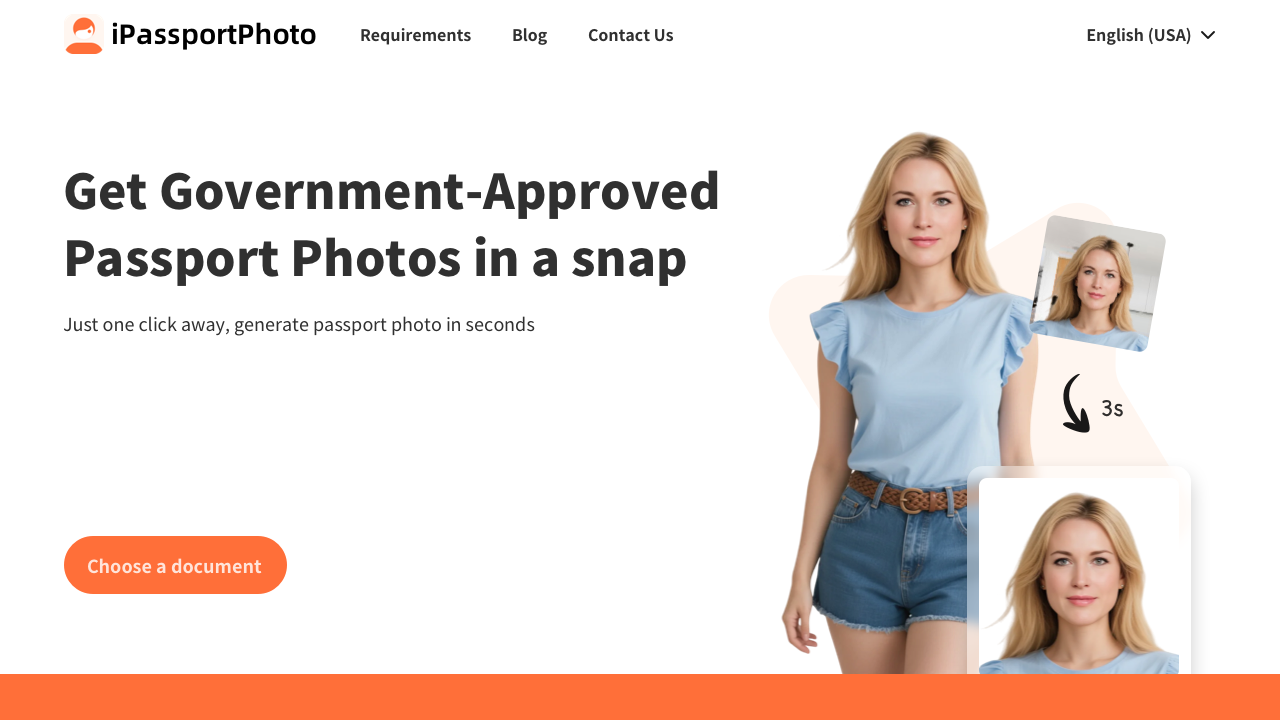Select the finished passport photo card
This screenshot has width=1280, height=720.
click(x=1079, y=575)
